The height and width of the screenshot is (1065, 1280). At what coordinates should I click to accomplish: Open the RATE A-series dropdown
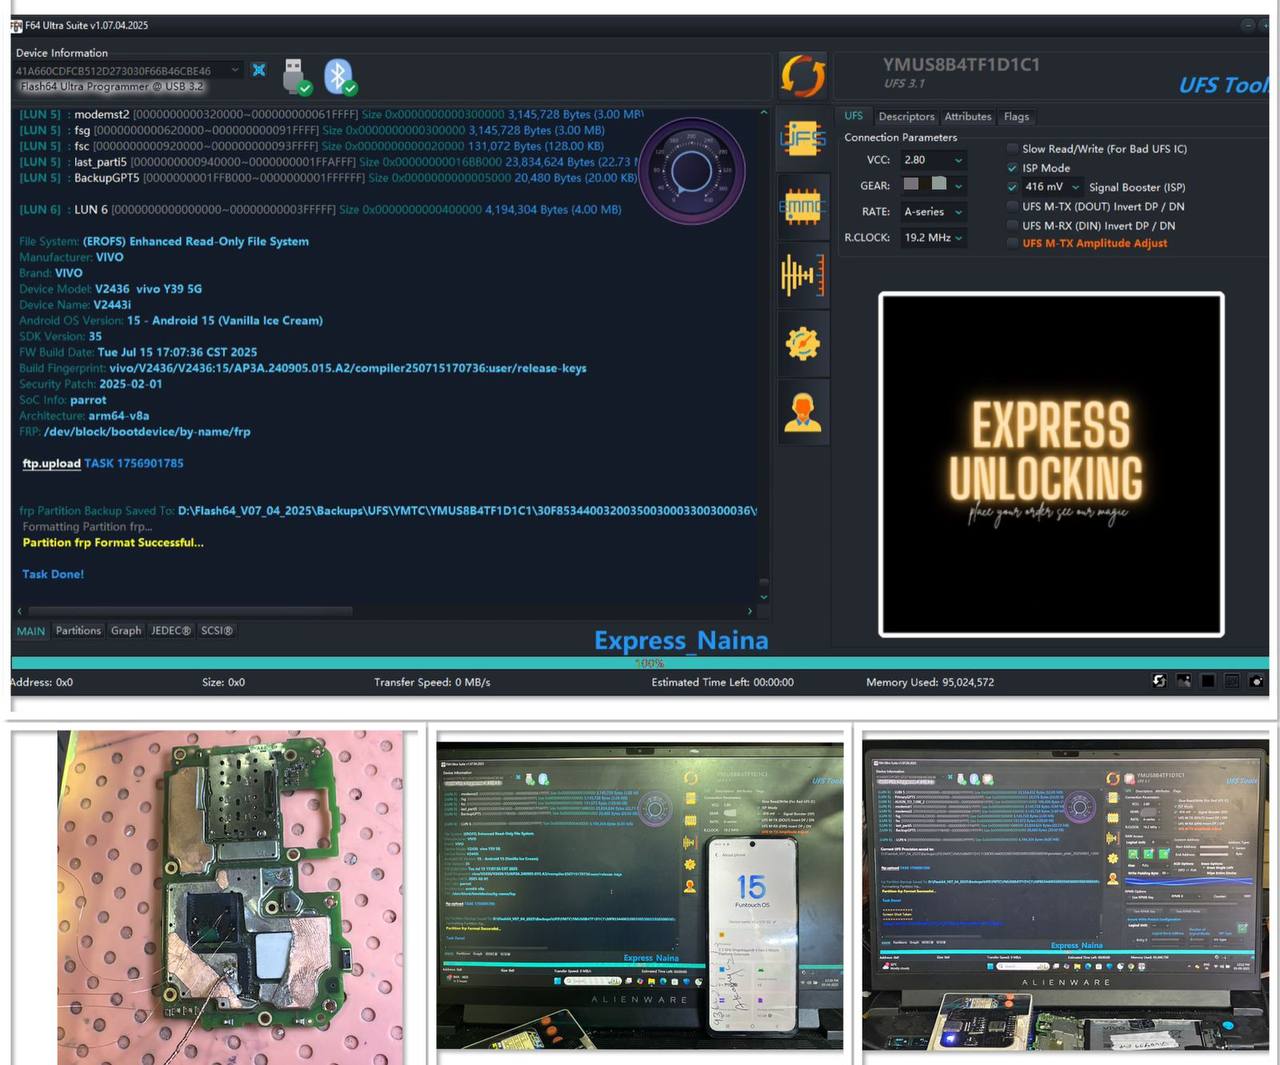(933, 212)
